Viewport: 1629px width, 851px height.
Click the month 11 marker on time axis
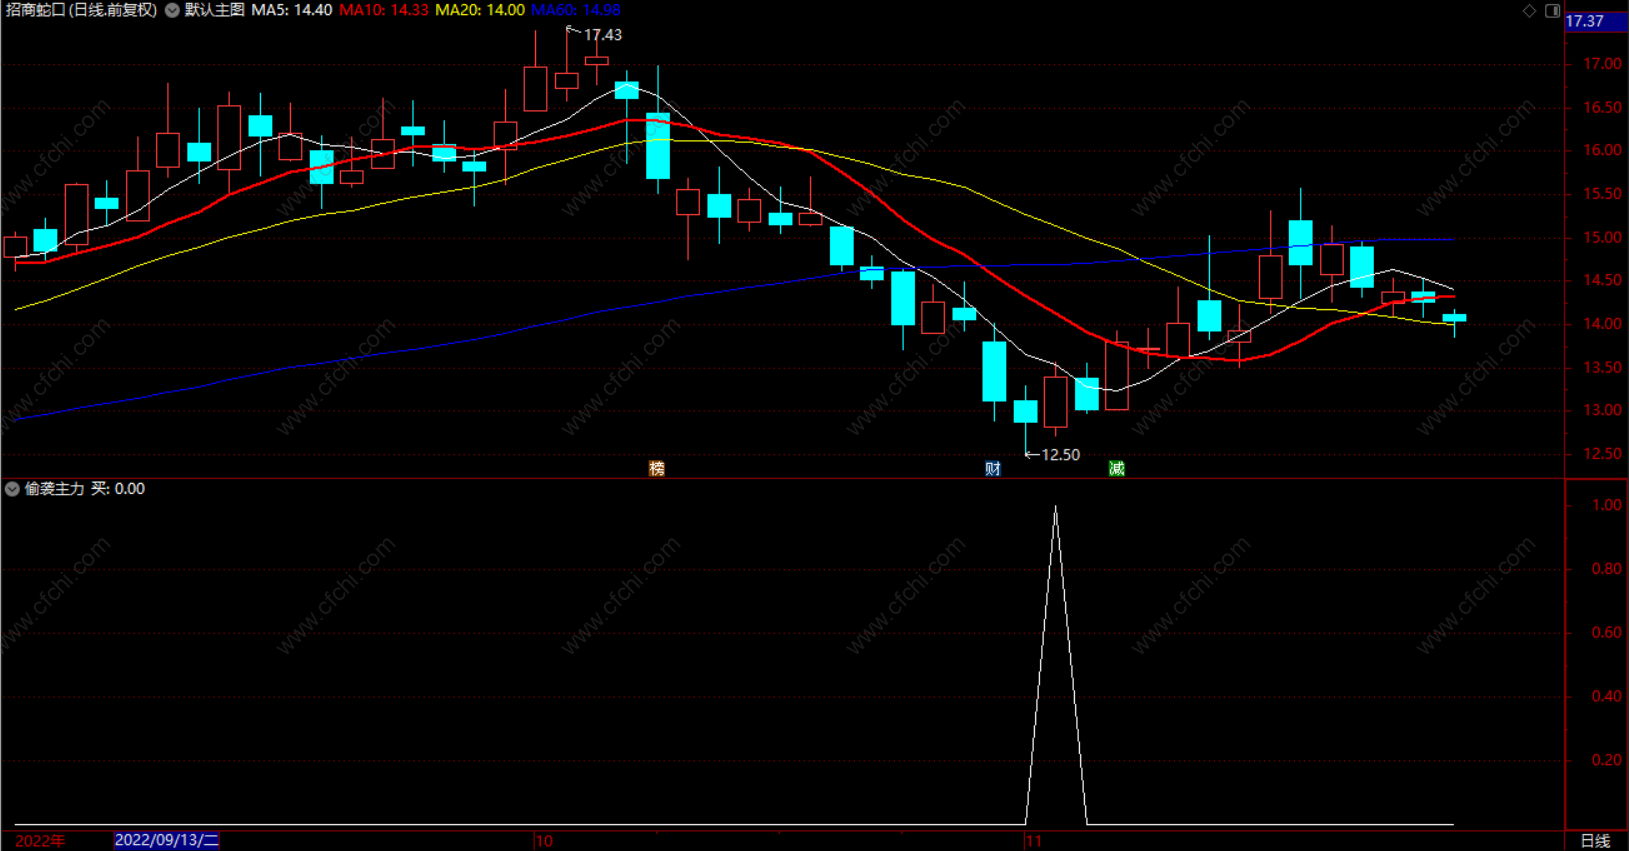(1034, 841)
